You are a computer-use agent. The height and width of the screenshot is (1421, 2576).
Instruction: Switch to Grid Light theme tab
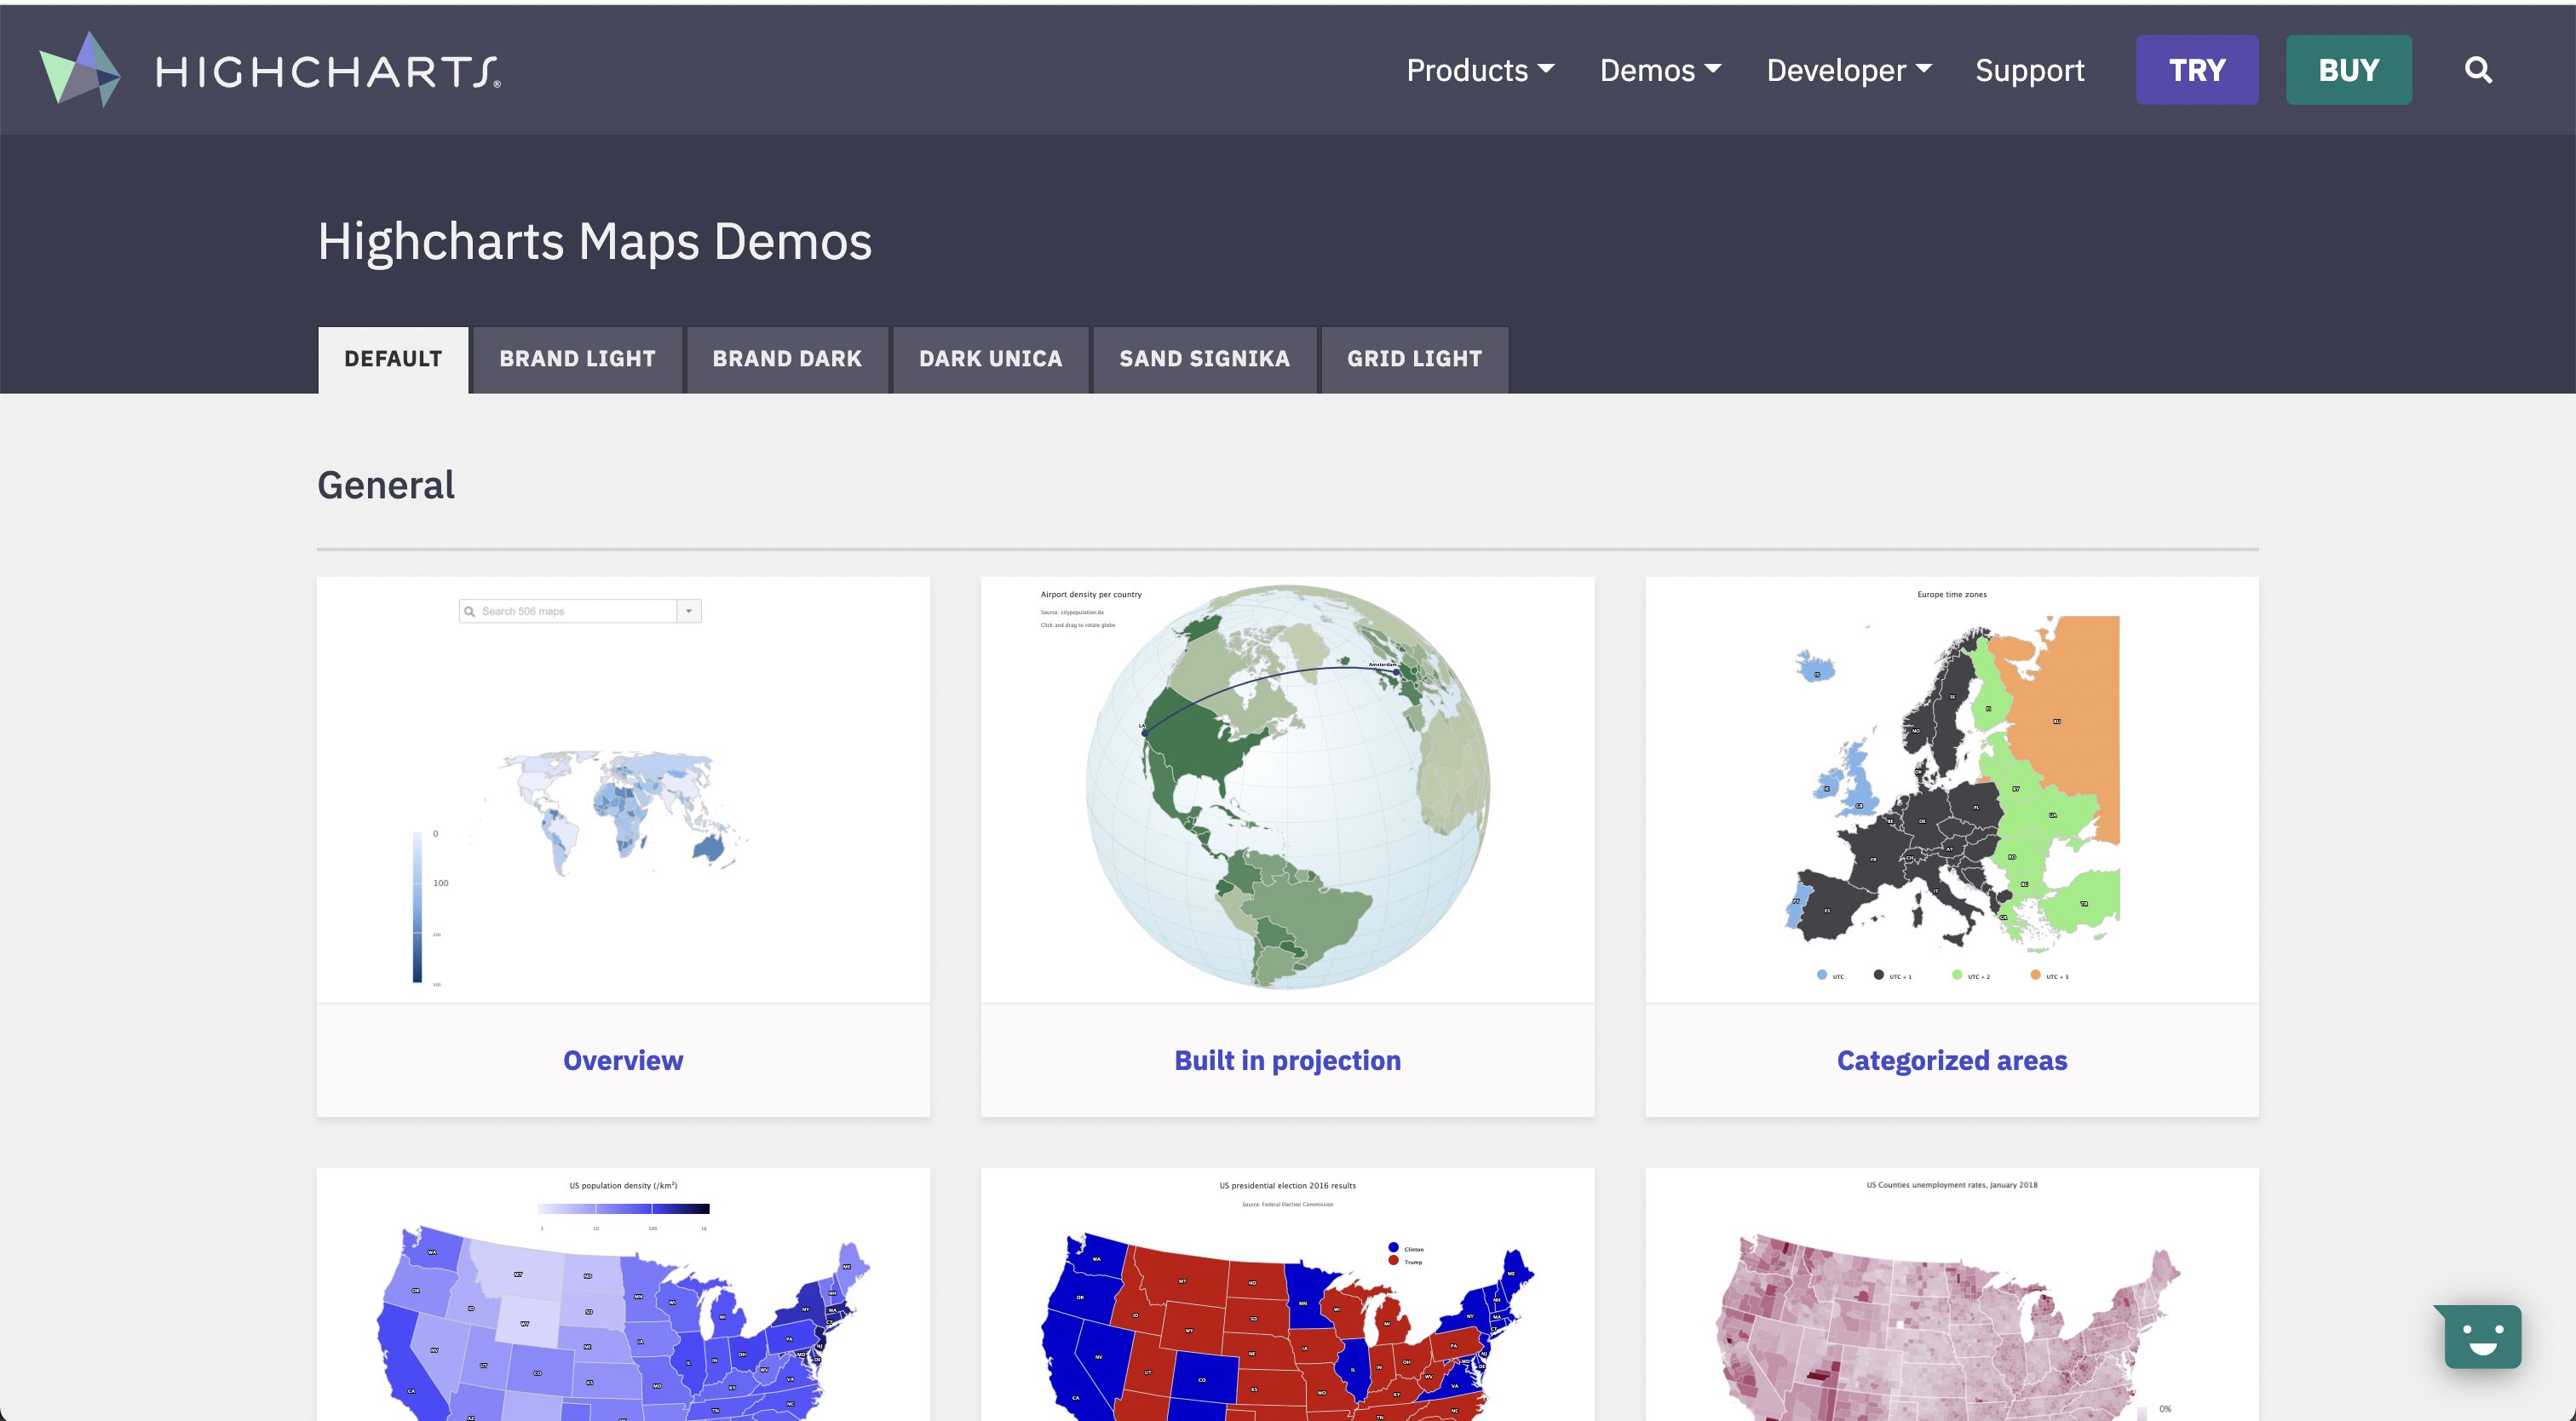click(x=1414, y=359)
